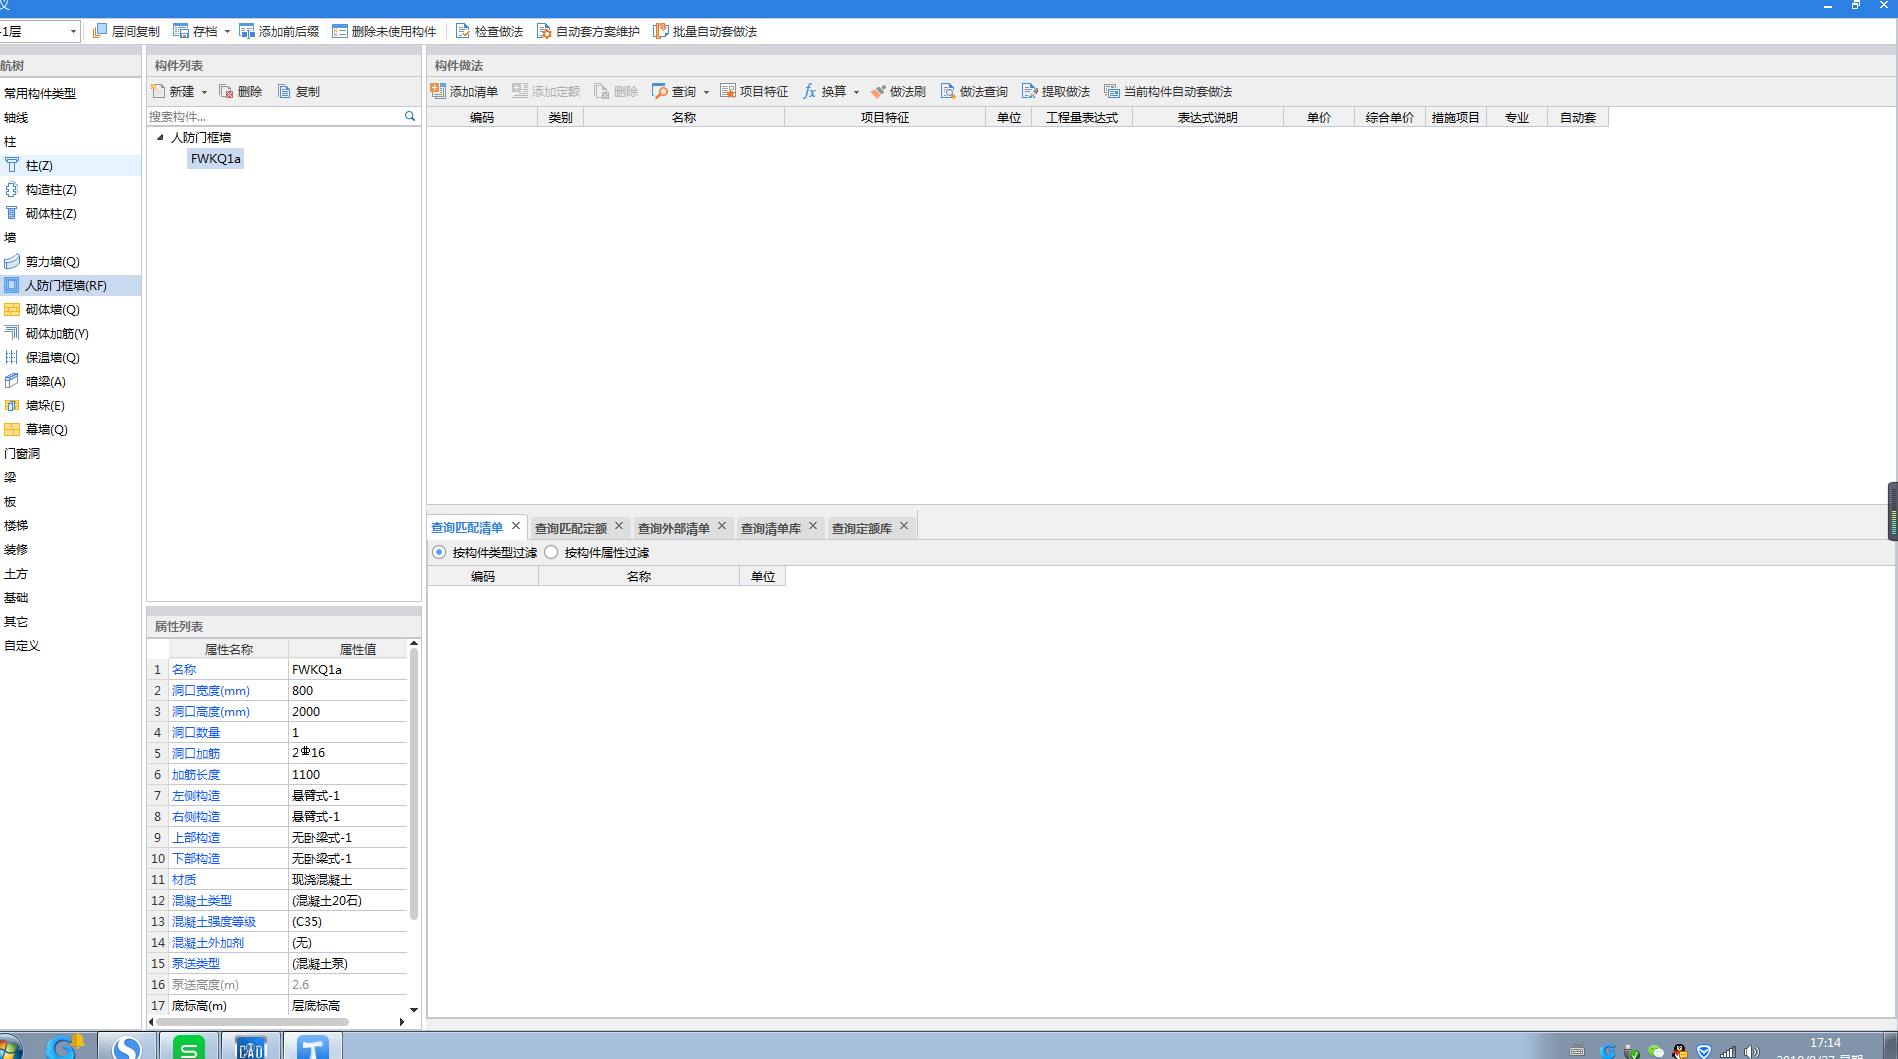Screen dimensions: 1898x1059
Task: Select 柱(Z) in navigation tree
Action: (39, 166)
